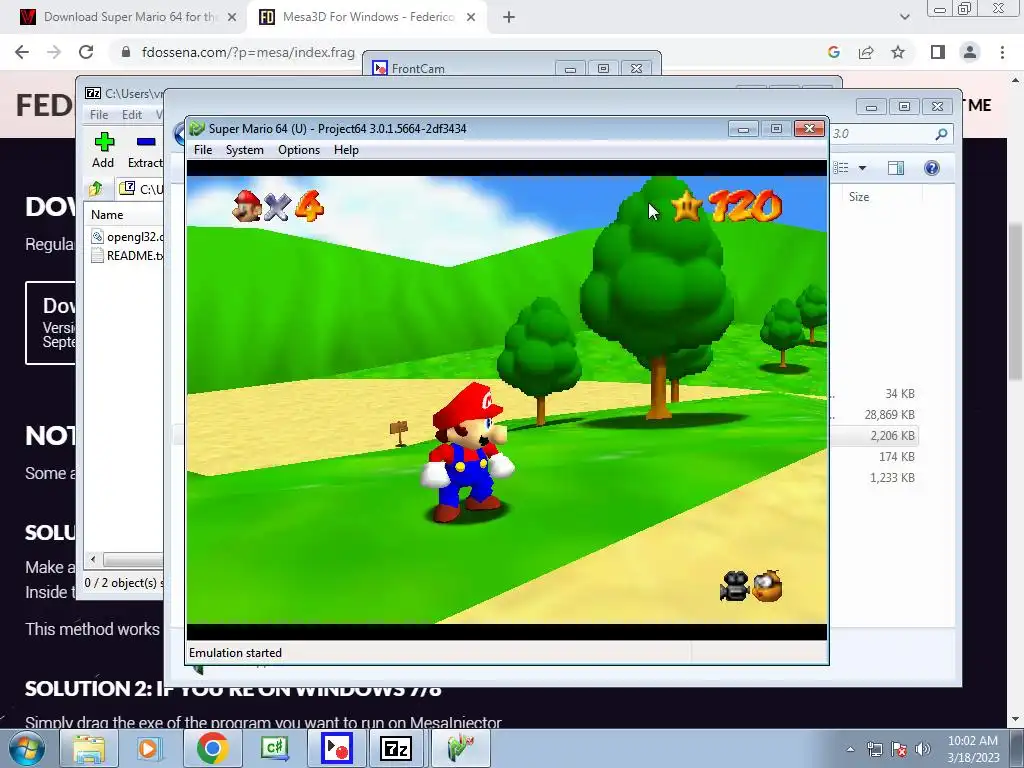Open the Windows Start button

pos(26,748)
